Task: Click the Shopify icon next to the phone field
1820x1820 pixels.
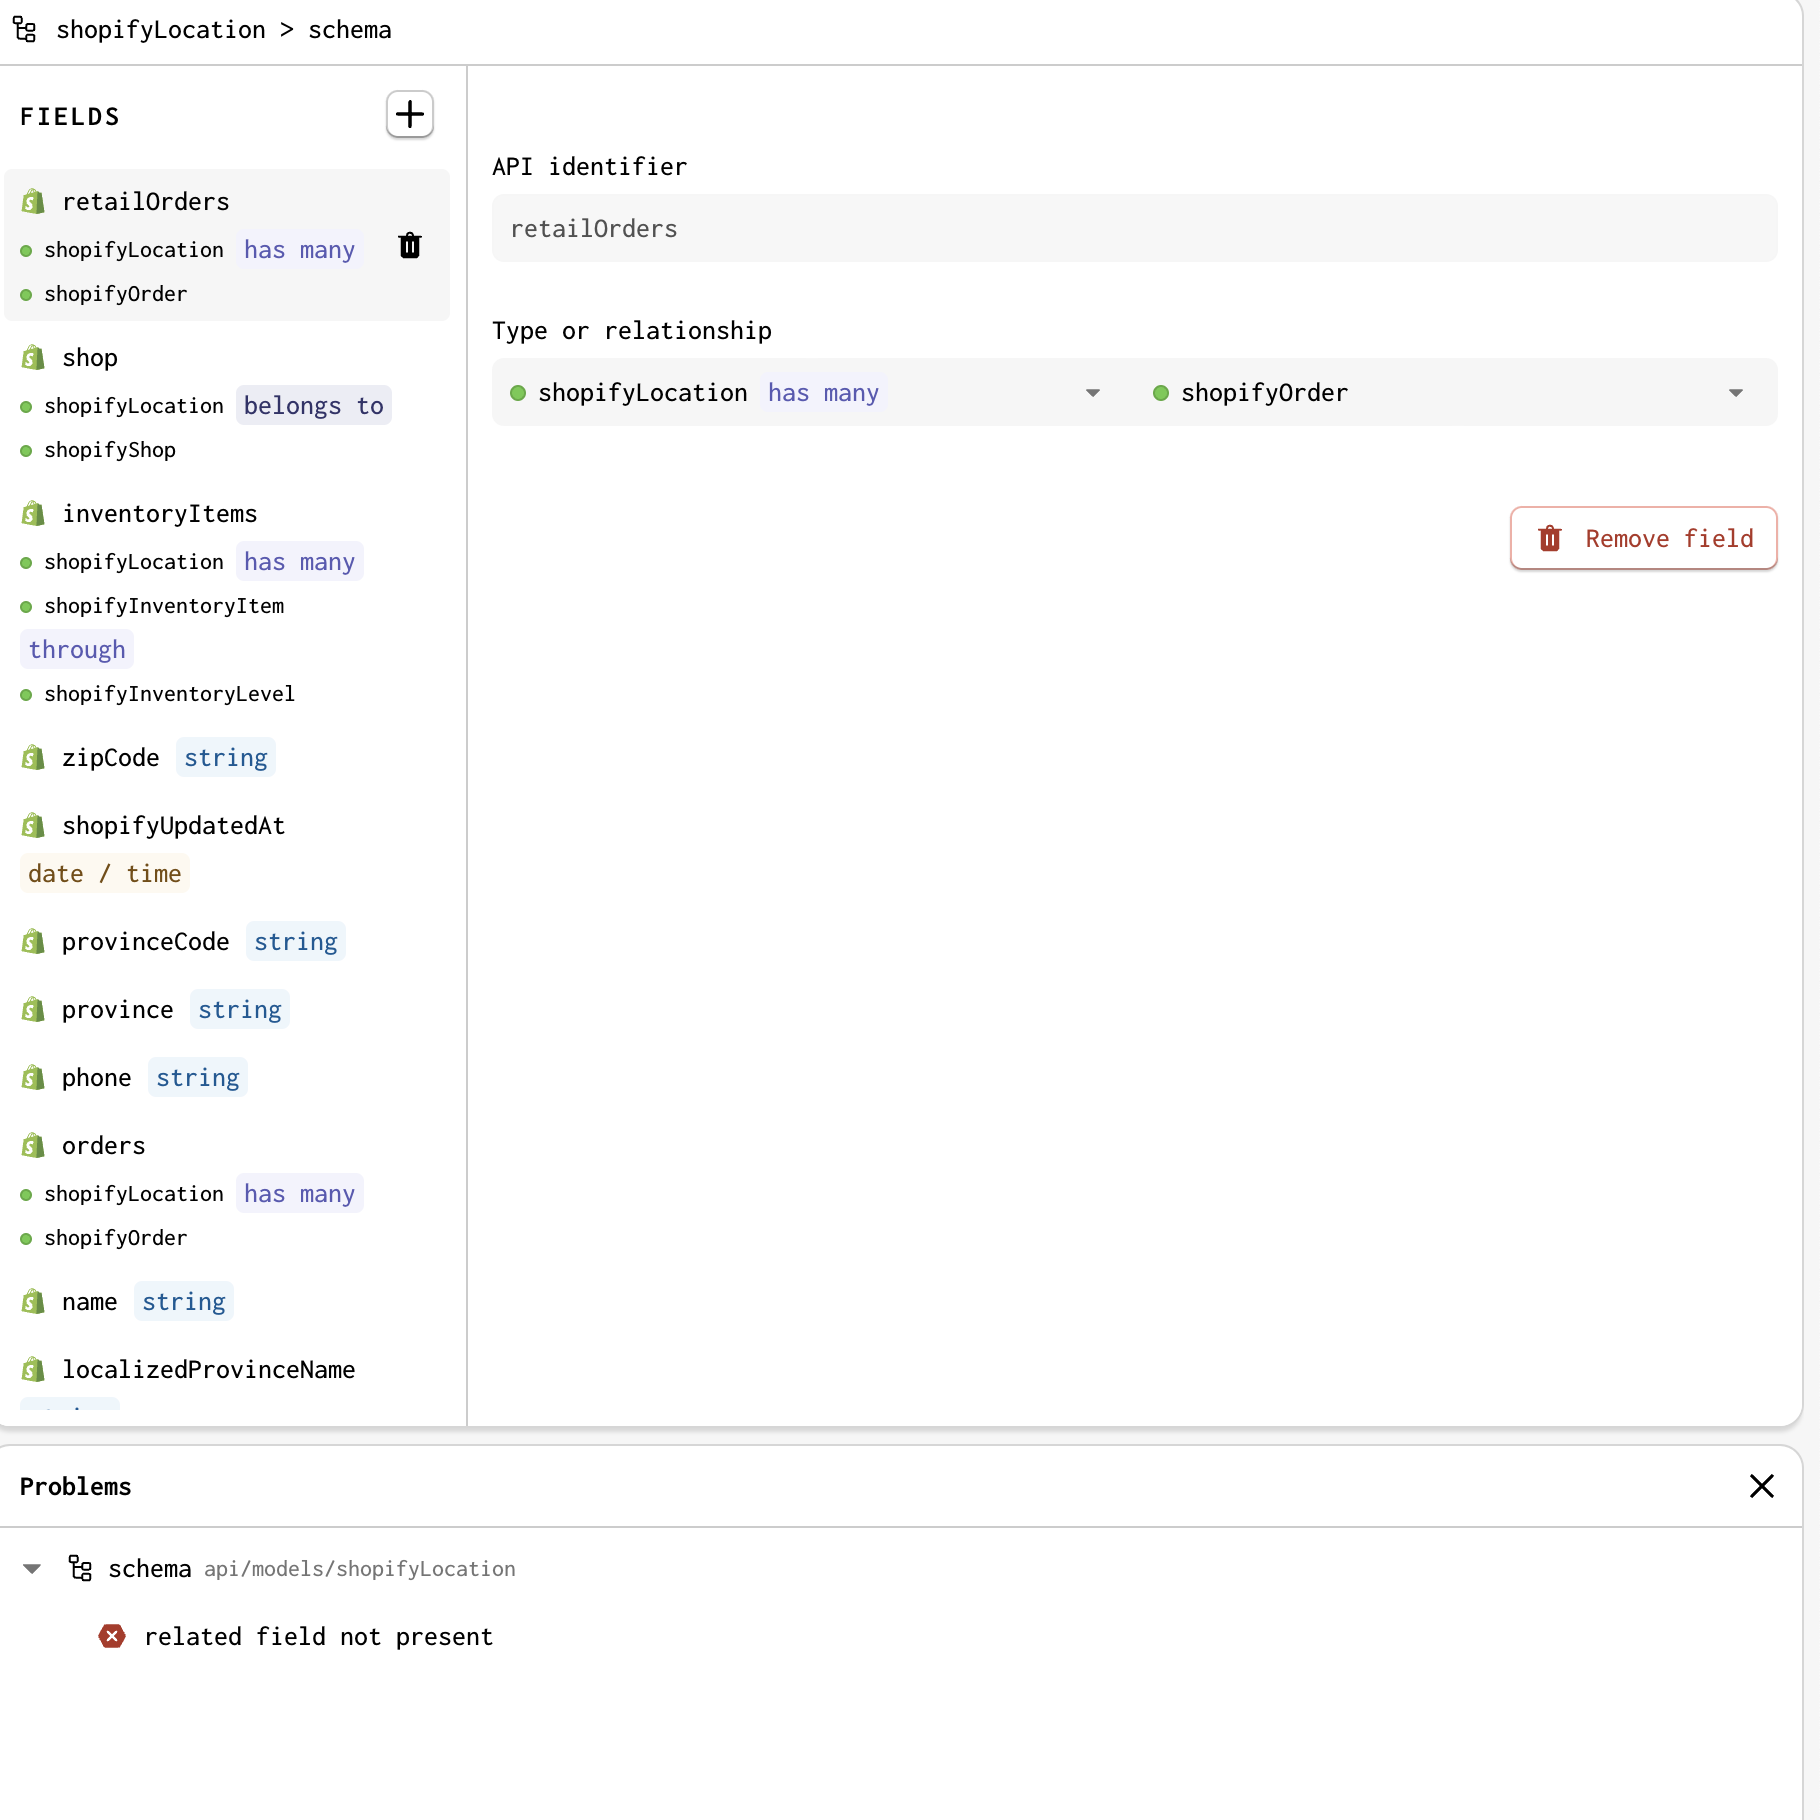Action: tap(33, 1077)
